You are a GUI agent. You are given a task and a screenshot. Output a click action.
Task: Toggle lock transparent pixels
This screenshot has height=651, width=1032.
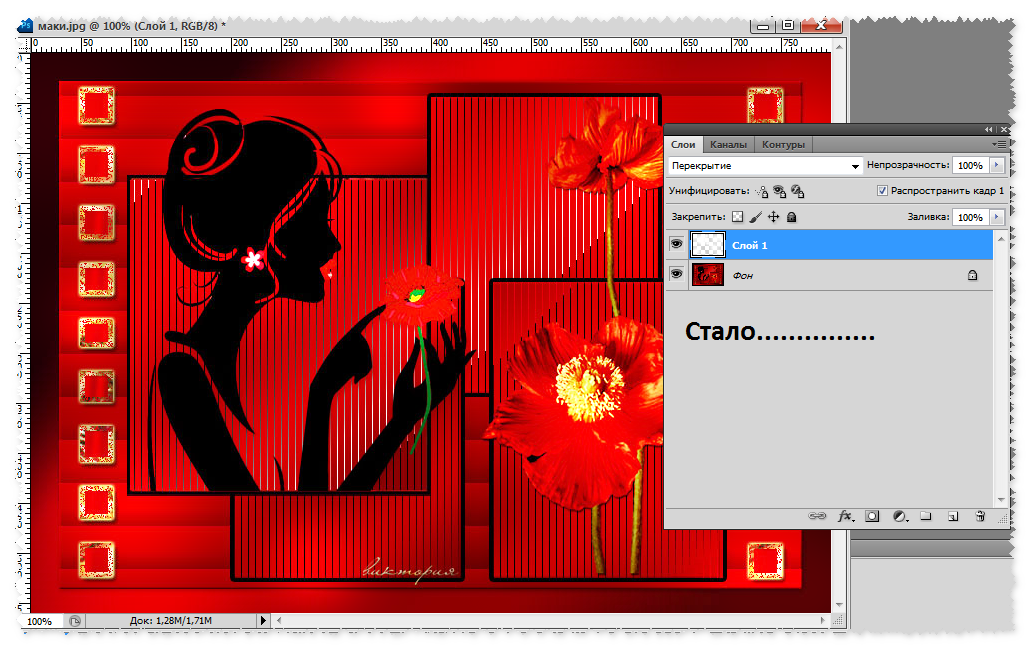coord(737,217)
